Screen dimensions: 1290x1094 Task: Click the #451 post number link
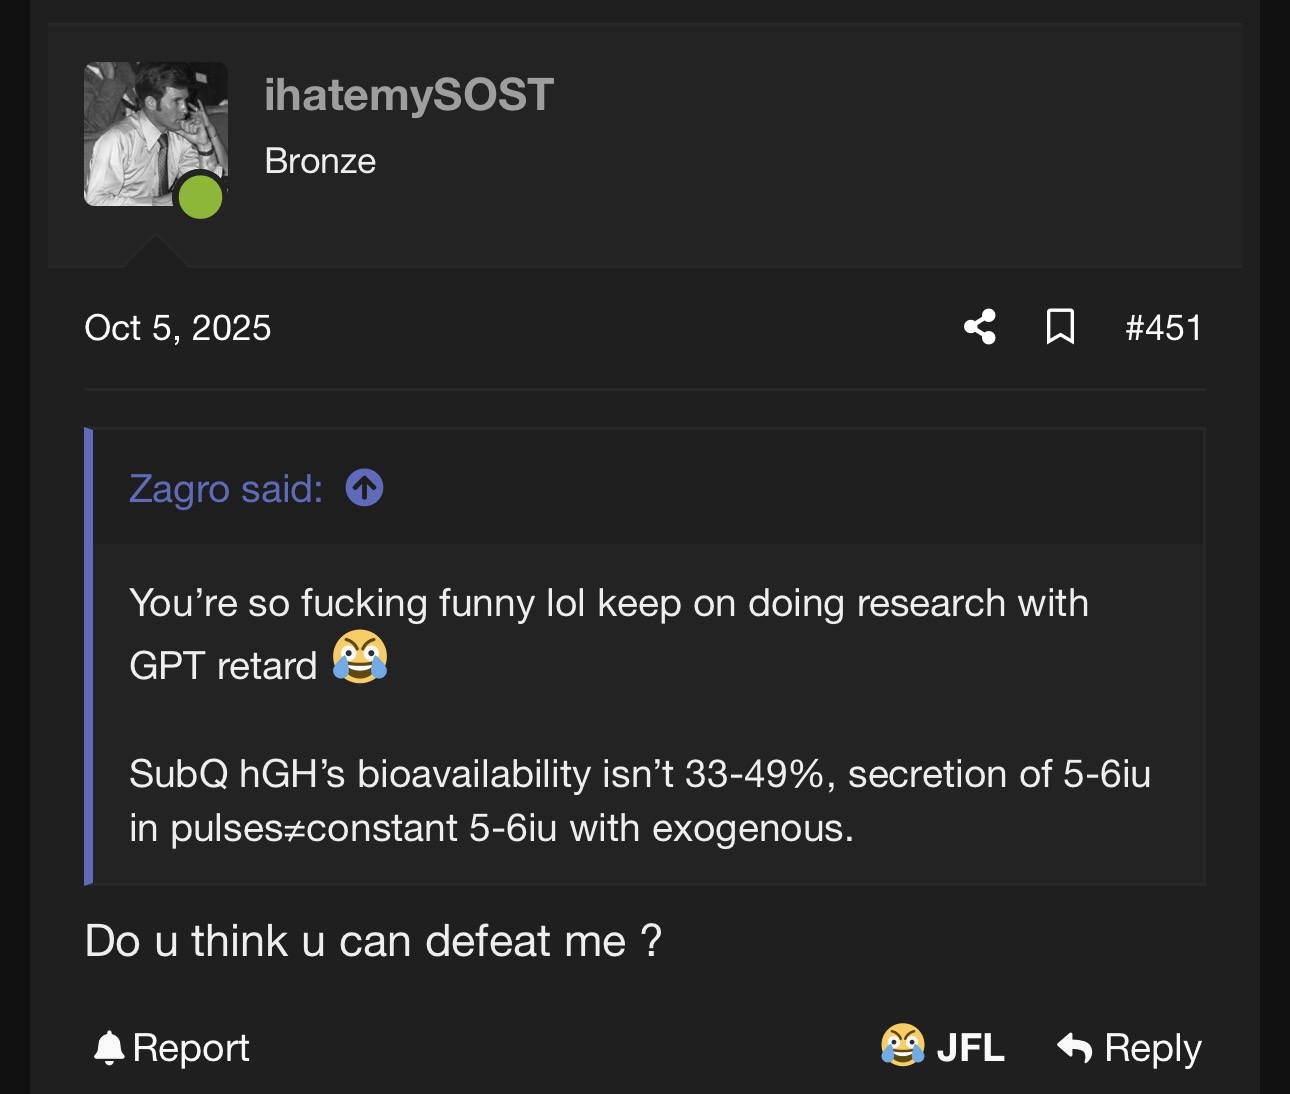click(x=1162, y=328)
